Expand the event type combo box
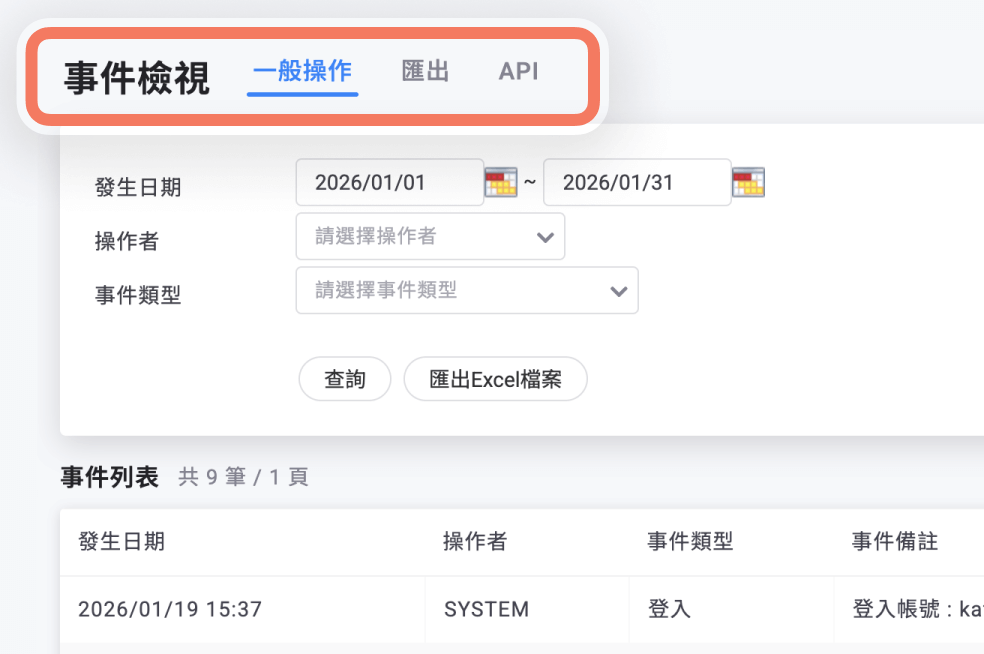 pos(466,290)
